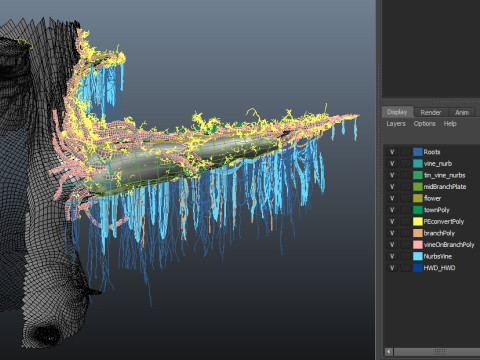Toggle visibility of flower layer
The width and height of the screenshot is (480, 360).
pyautogui.click(x=392, y=198)
